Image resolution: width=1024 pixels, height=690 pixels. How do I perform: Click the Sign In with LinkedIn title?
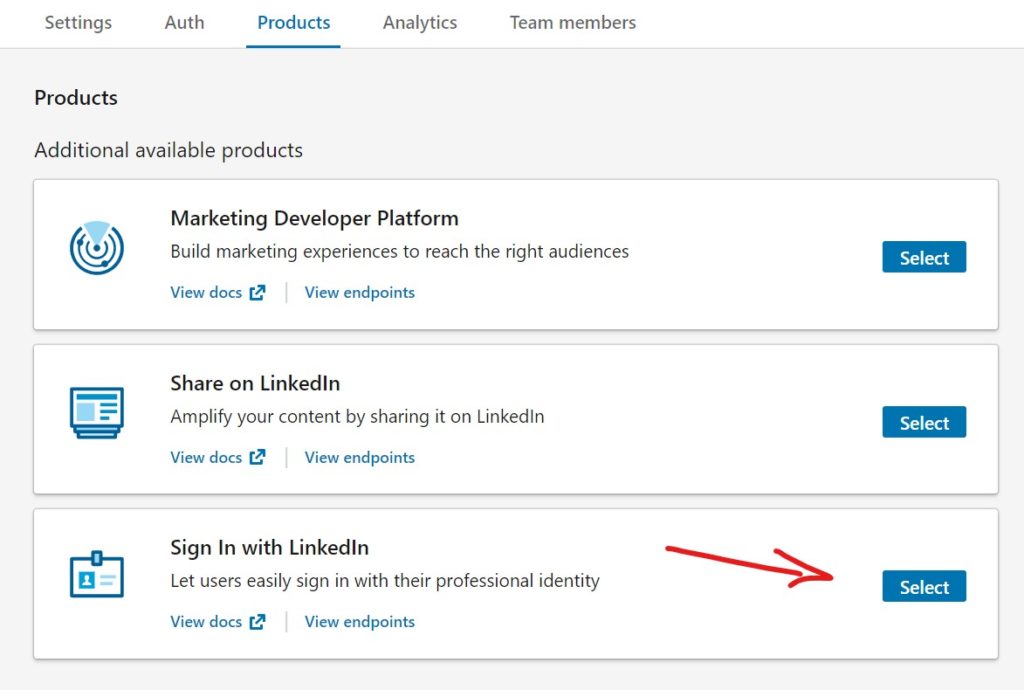pos(270,547)
